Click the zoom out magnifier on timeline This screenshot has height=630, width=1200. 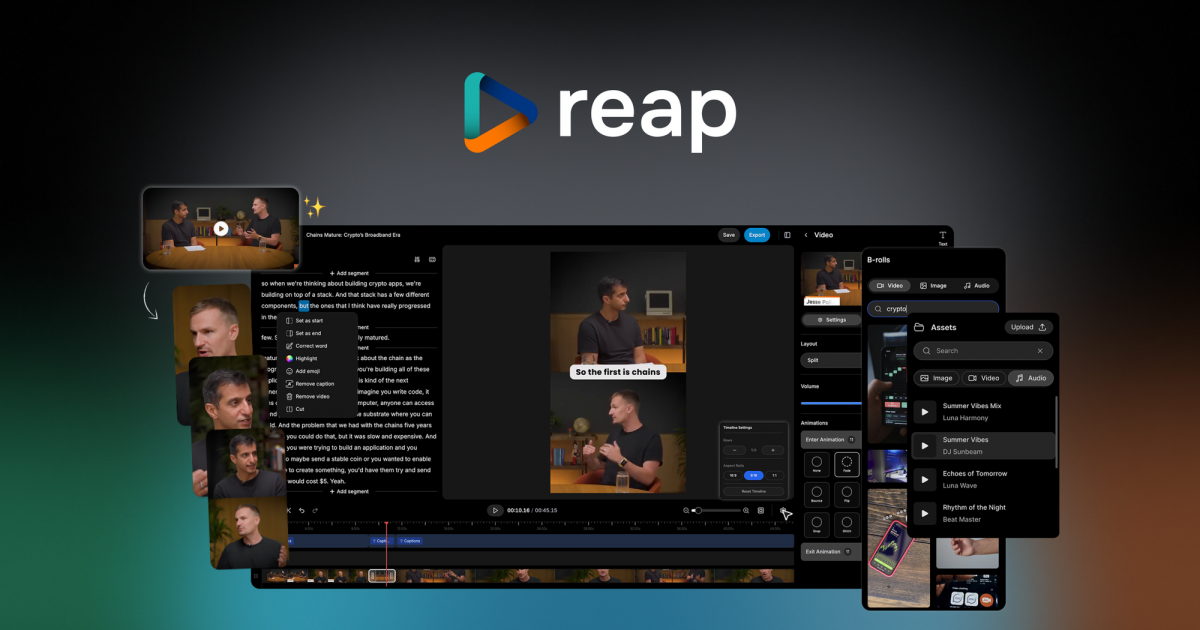point(686,510)
